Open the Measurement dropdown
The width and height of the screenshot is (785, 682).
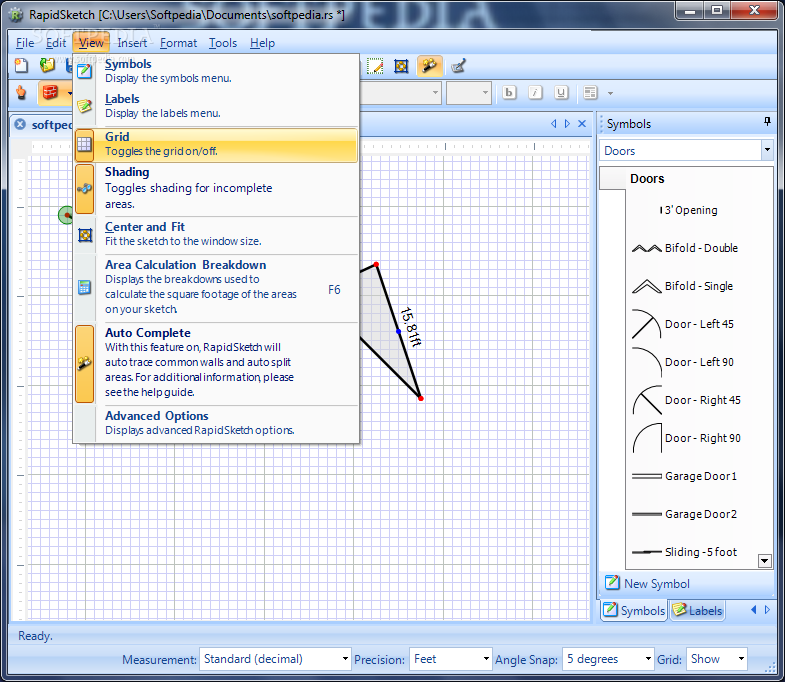coord(275,659)
